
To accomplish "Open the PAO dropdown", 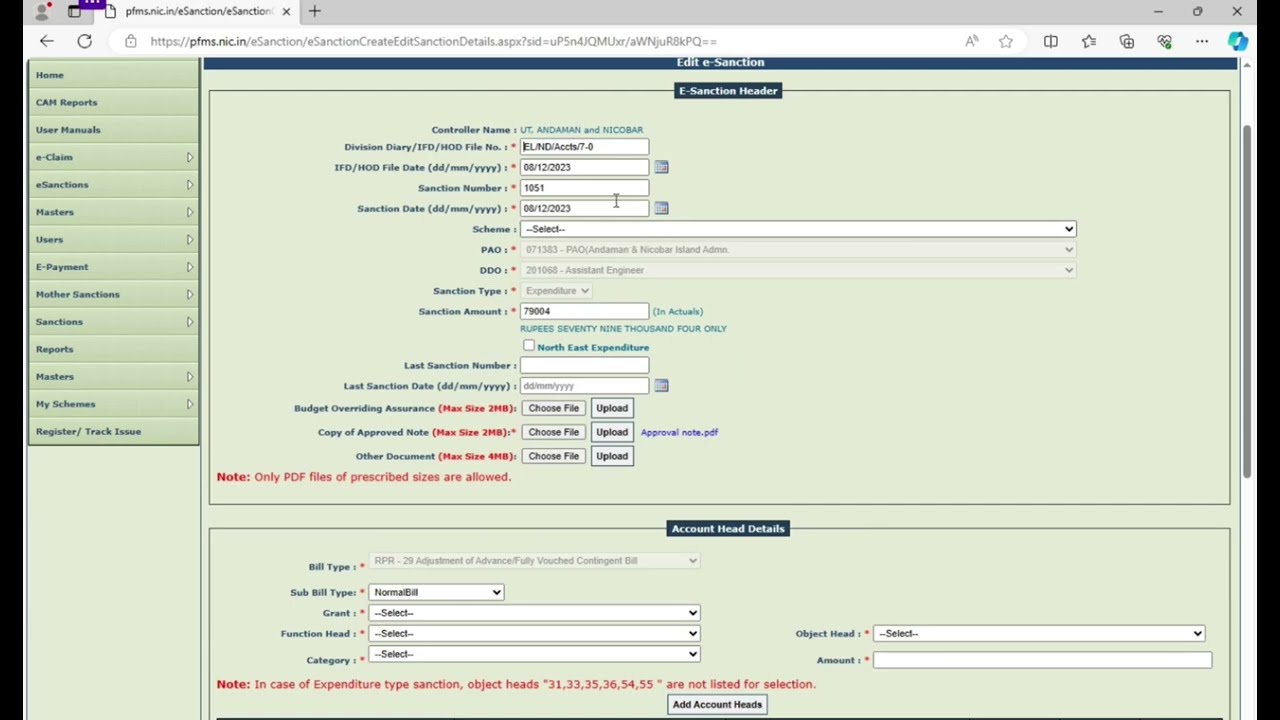I will pyautogui.click(x=798, y=249).
